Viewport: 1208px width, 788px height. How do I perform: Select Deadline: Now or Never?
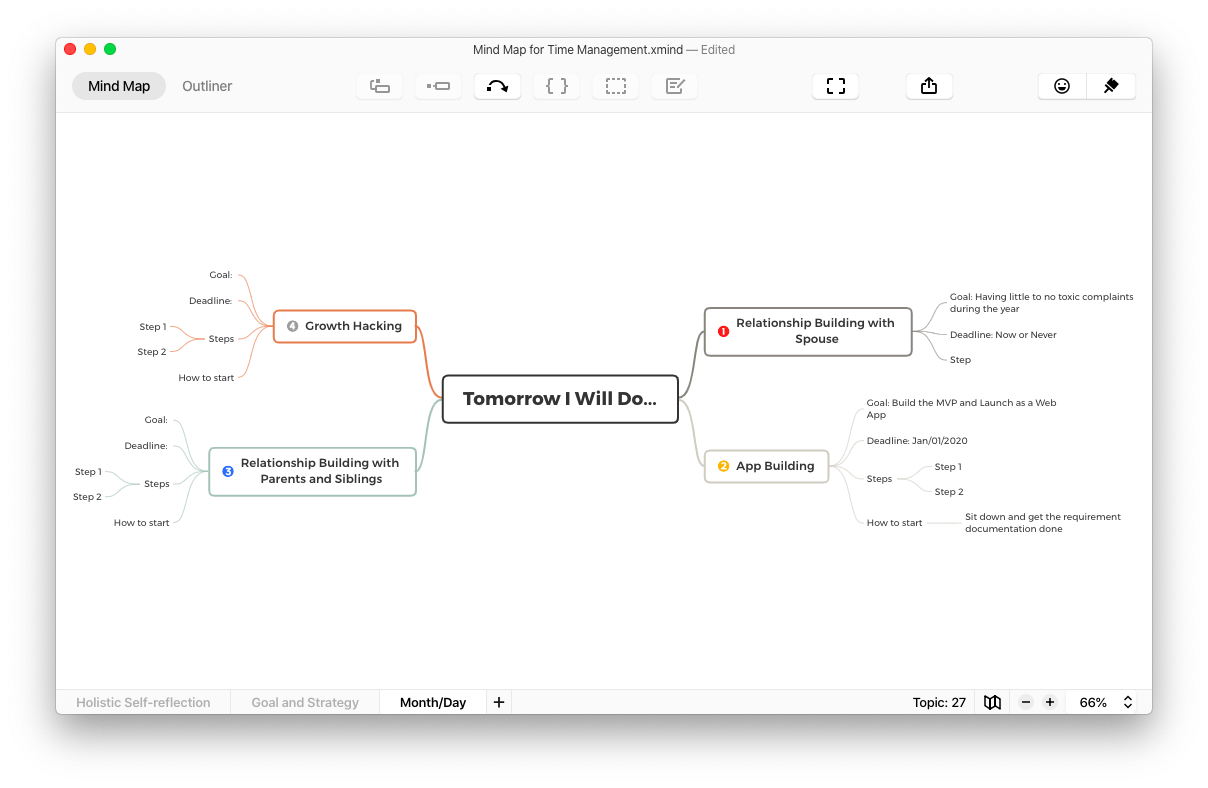[1003, 335]
